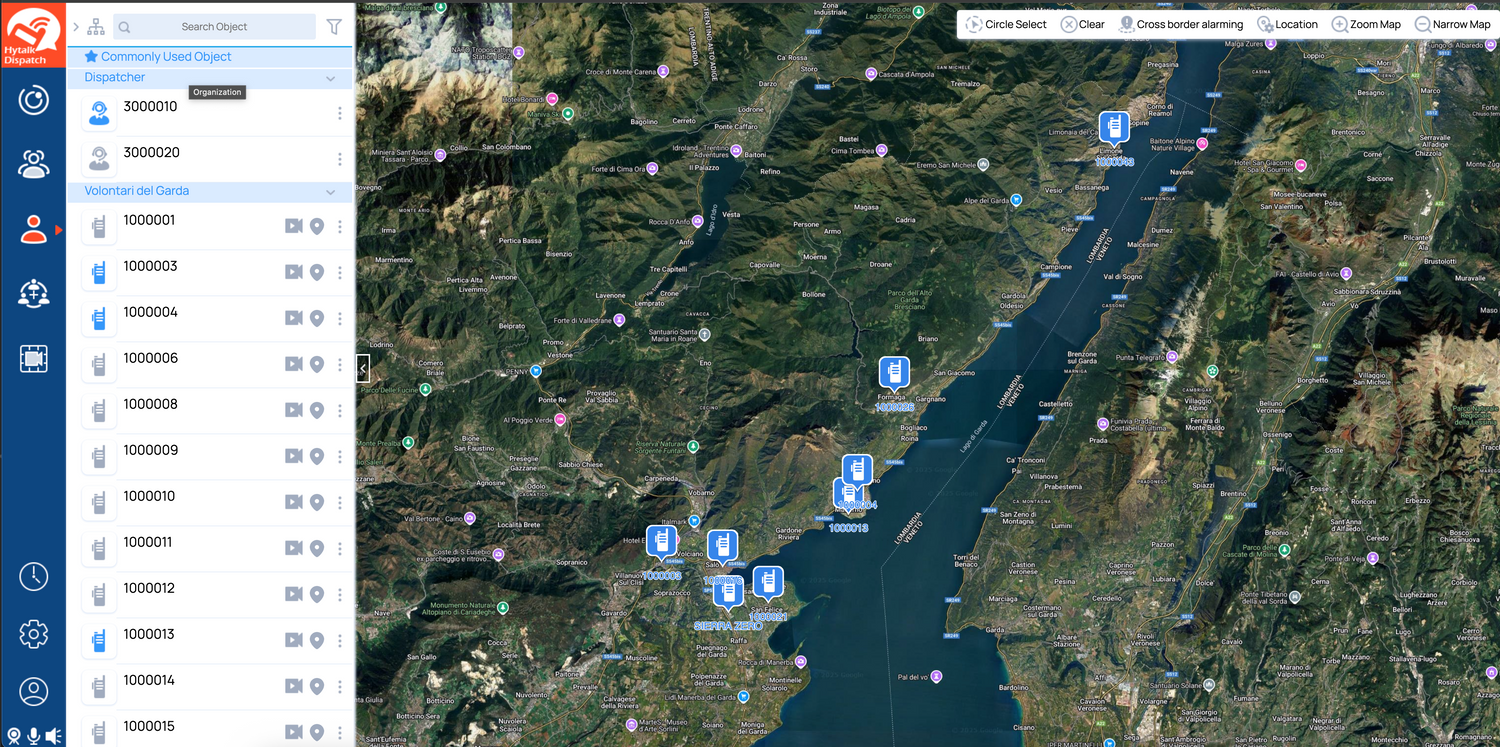Image resolution: width=1500 pixels, height=747 pixels.
Task: Click Location in map toolbar
Action: point(1288,24)
